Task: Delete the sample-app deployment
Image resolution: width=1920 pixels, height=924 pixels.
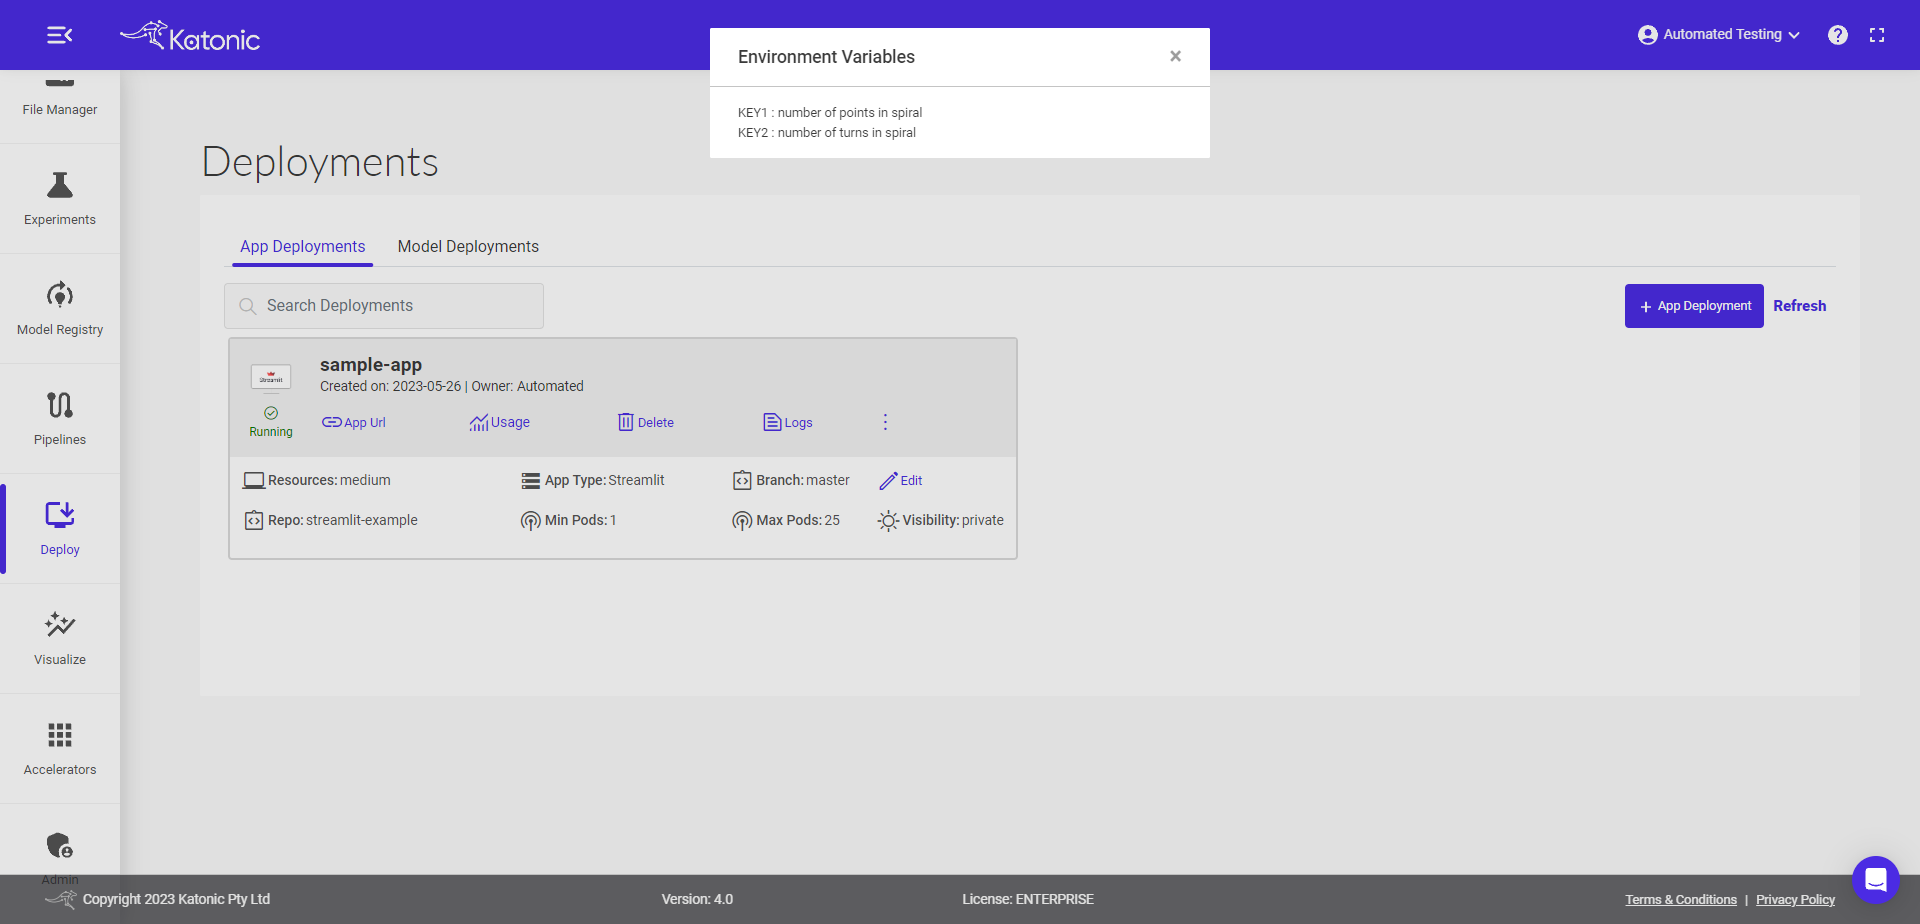Action: [x=646, y=423]
